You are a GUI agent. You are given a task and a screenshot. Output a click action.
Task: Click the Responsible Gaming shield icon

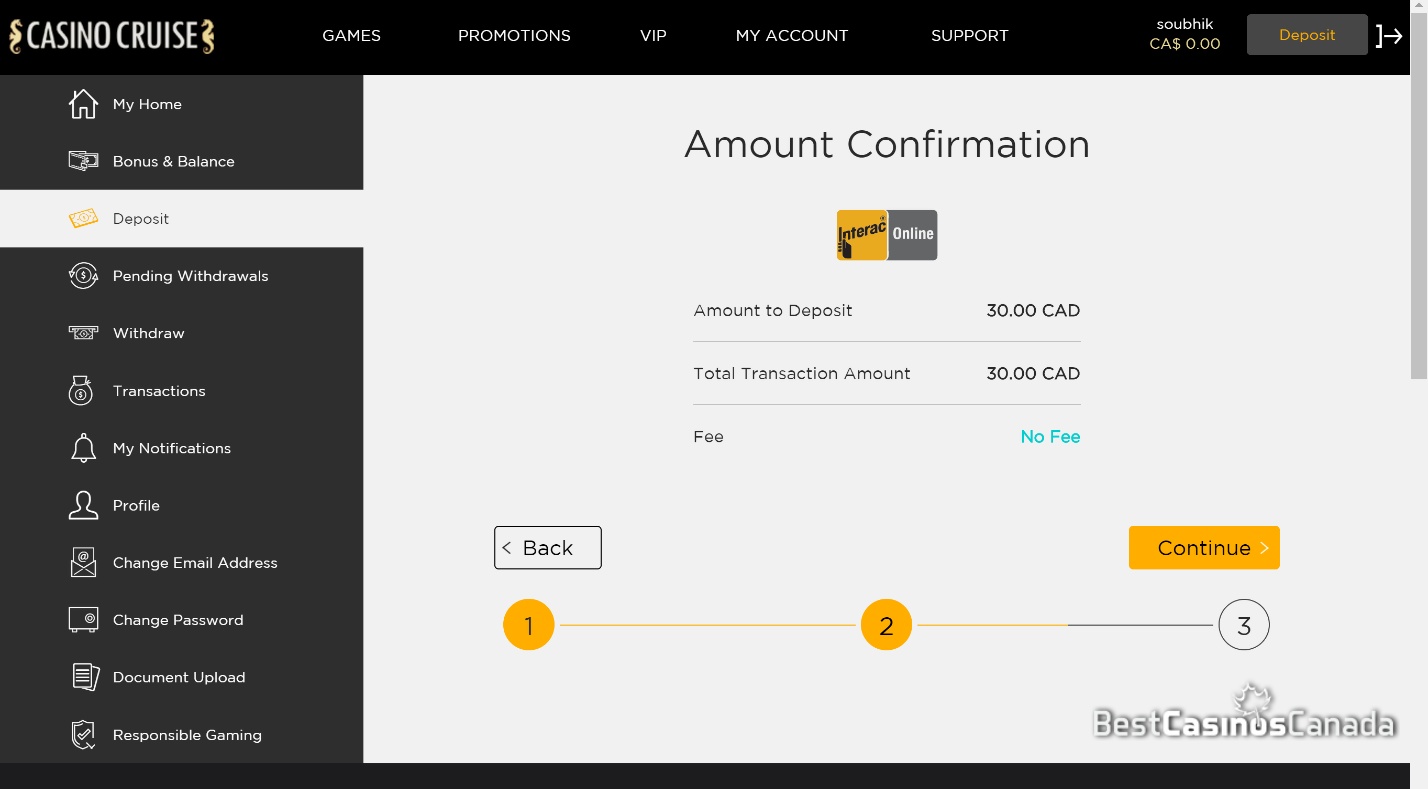(x=83, y=734)
